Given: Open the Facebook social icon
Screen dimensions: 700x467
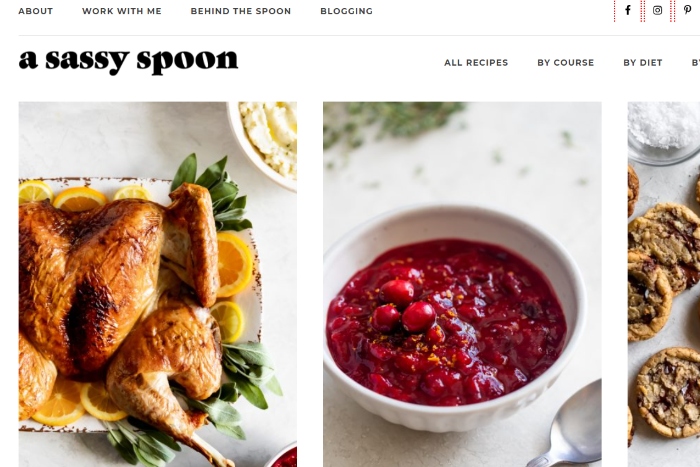Looking at the screenshot, I should coord(628,10).
